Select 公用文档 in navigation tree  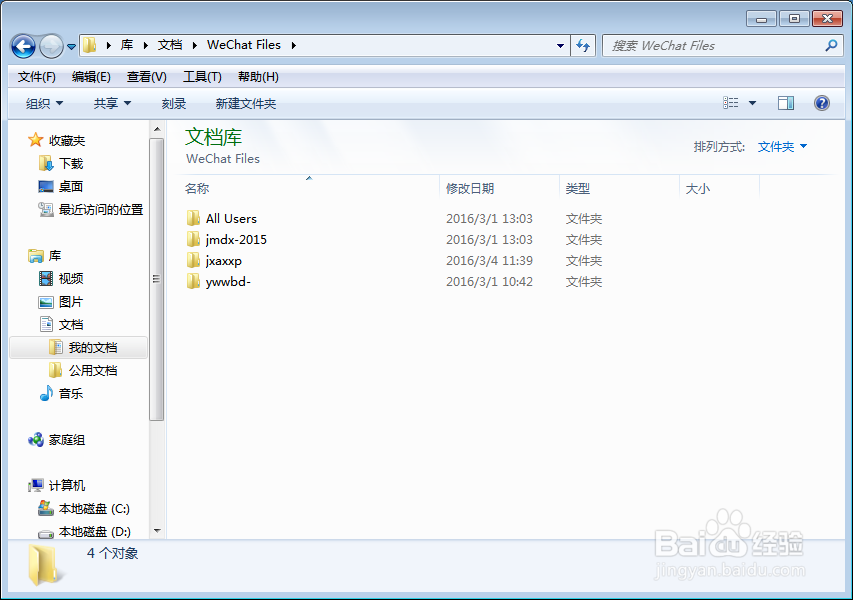tap(83, 370)
